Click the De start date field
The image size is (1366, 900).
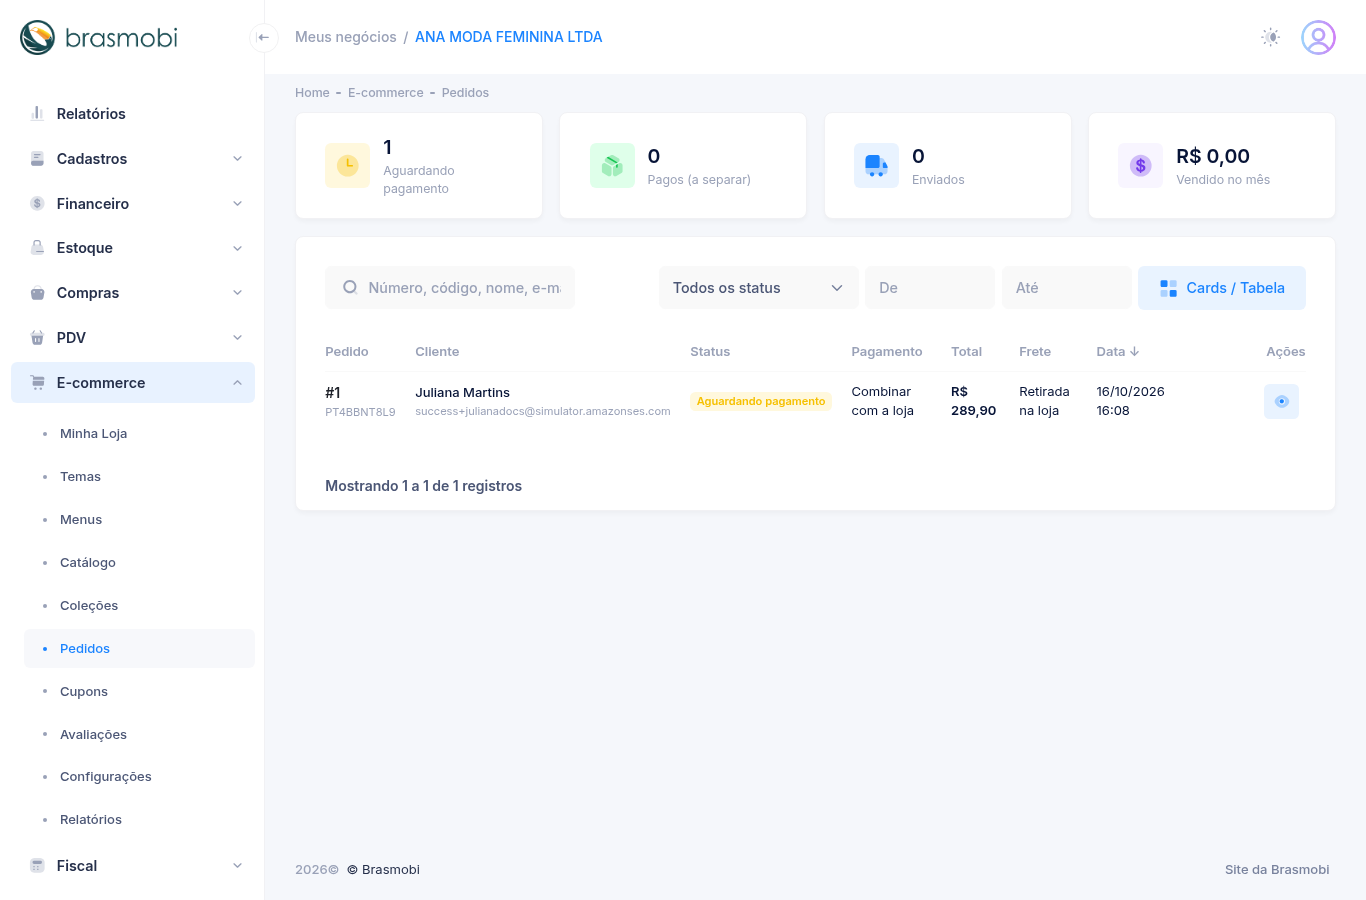click(x=930, y=288)
